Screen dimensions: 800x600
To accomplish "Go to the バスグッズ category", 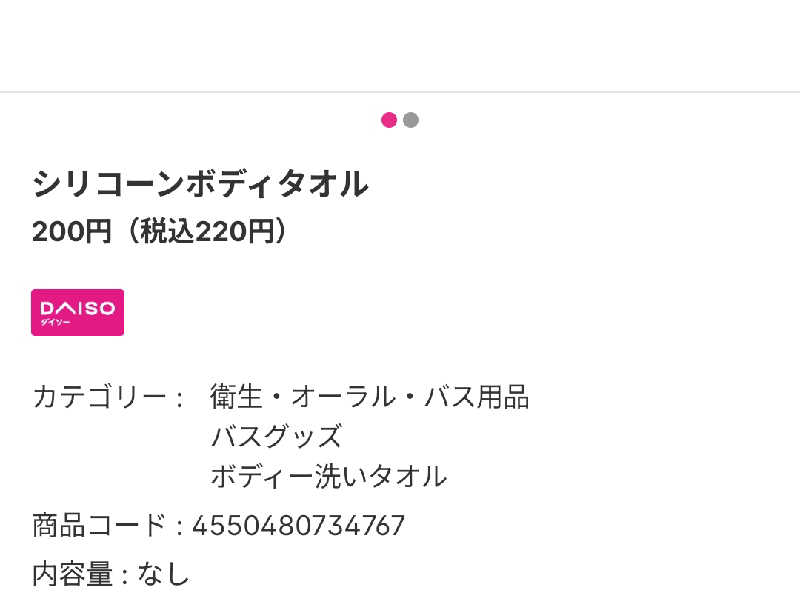I will [x=276, y=437].
